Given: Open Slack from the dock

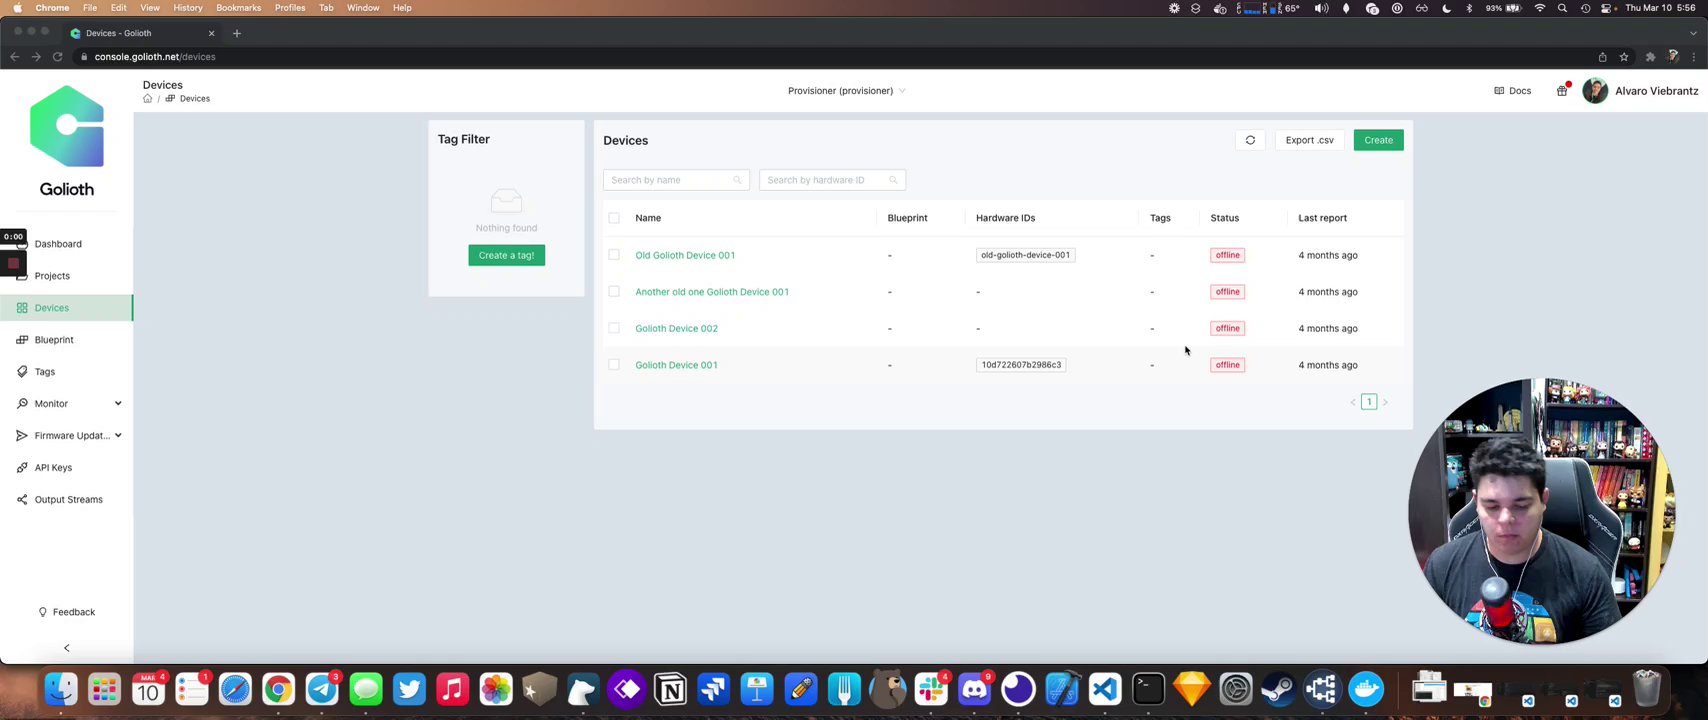Looking at the screenshot, I should click(x=931, y=689).
